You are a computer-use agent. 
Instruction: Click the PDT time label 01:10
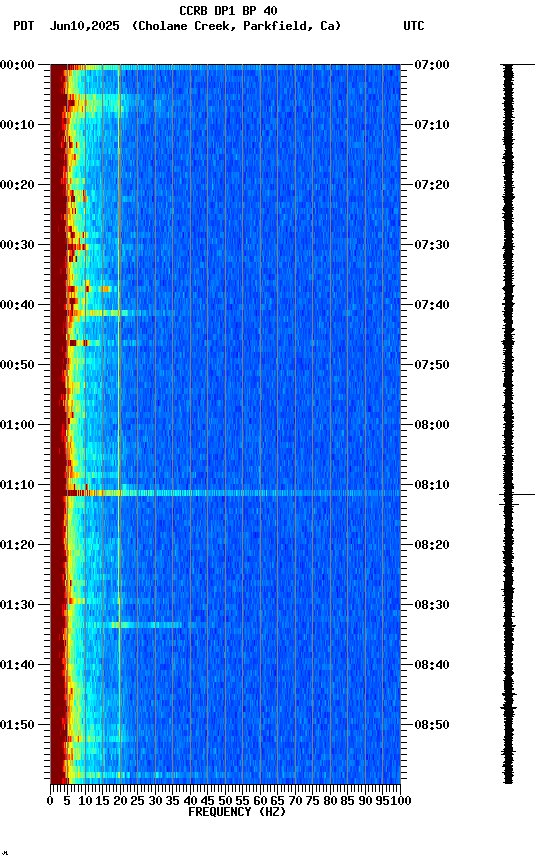click(17, 485)
